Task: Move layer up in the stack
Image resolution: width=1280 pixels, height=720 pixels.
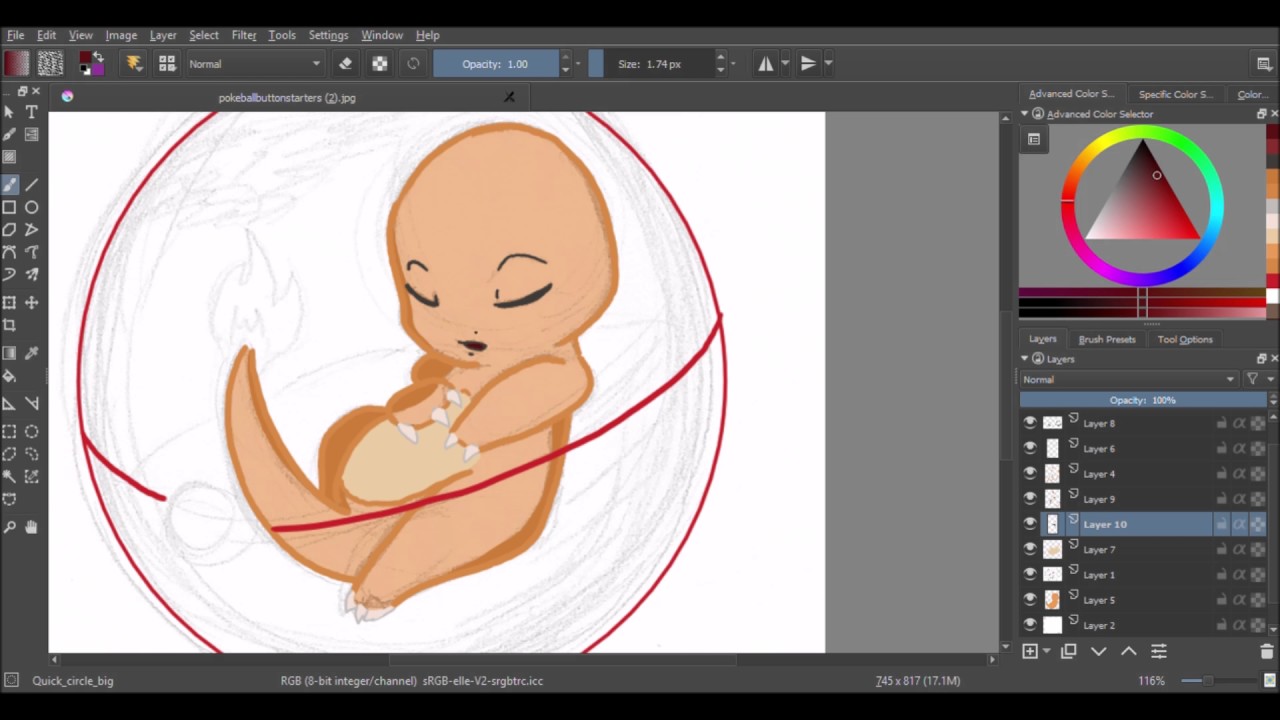Action: 1128,651
